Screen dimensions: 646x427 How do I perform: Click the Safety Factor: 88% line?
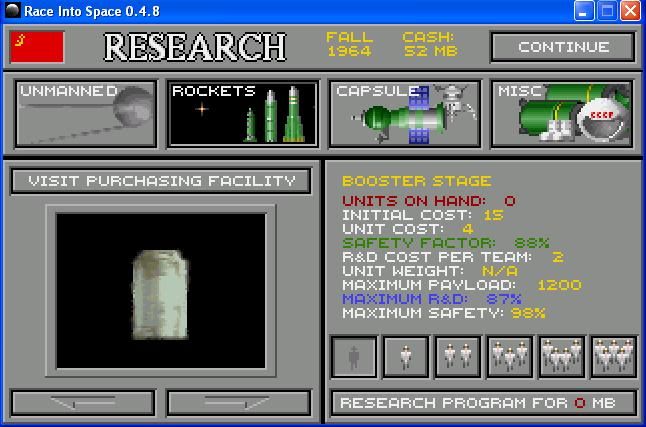[x=446, y=243]
